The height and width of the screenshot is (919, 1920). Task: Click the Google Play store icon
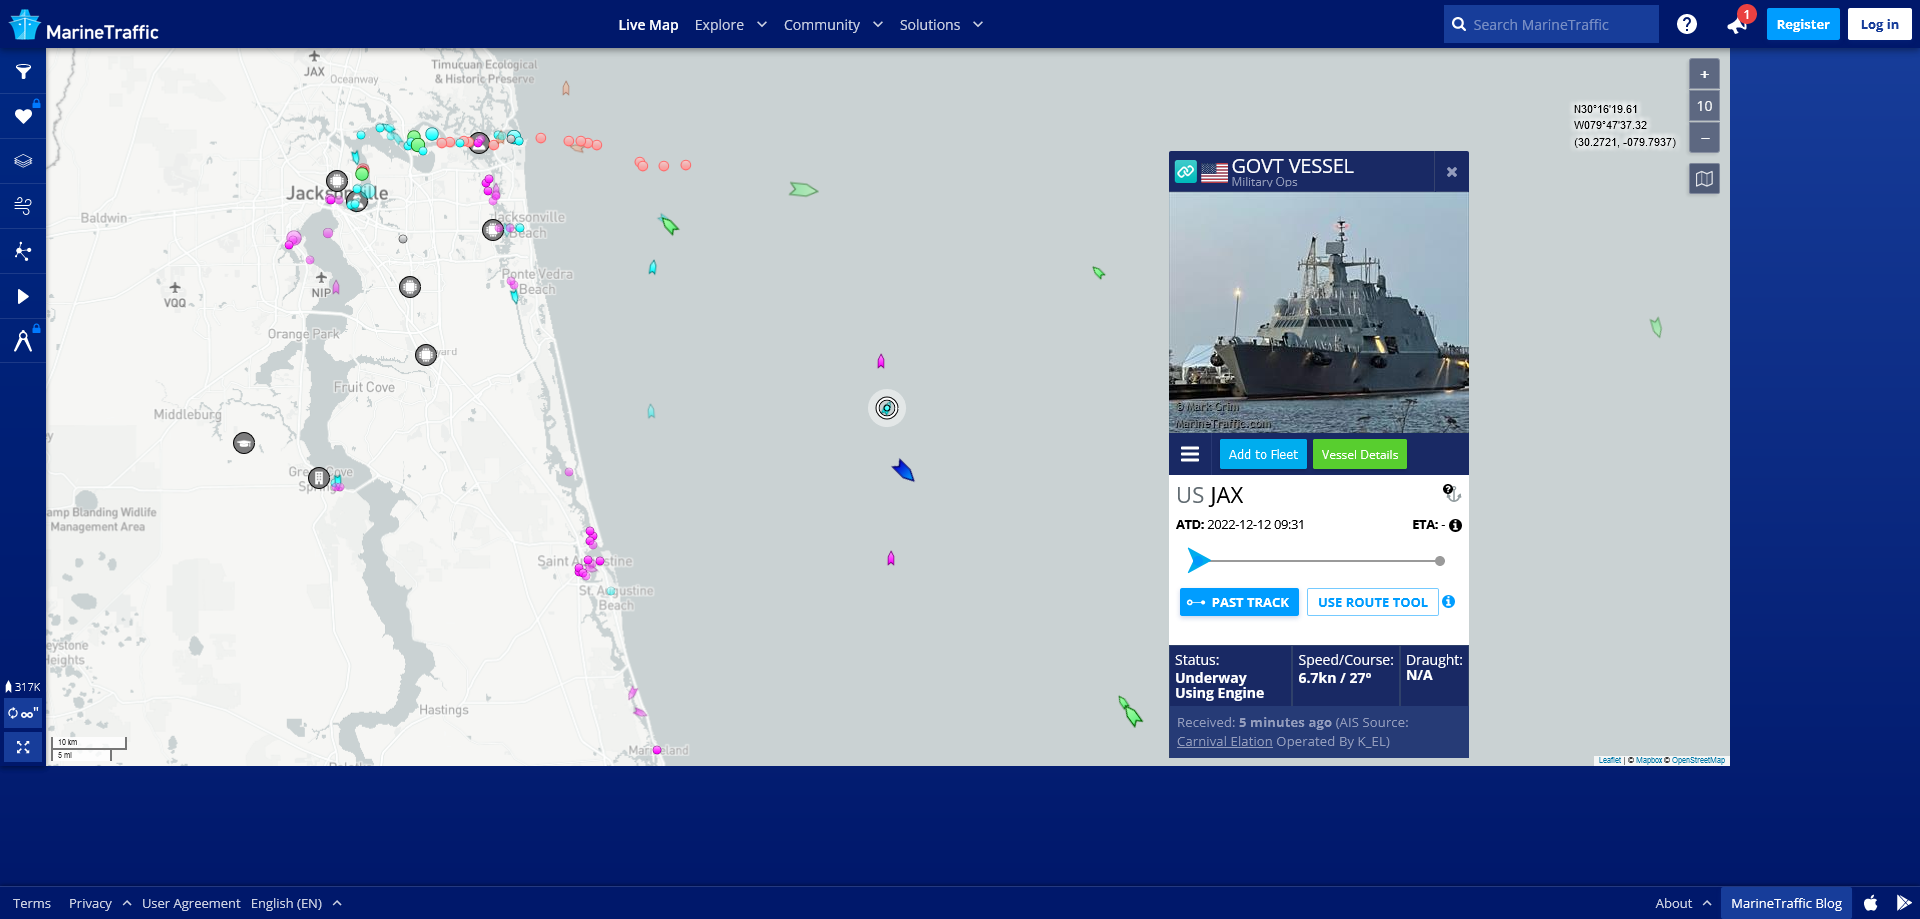point(1903,903)
